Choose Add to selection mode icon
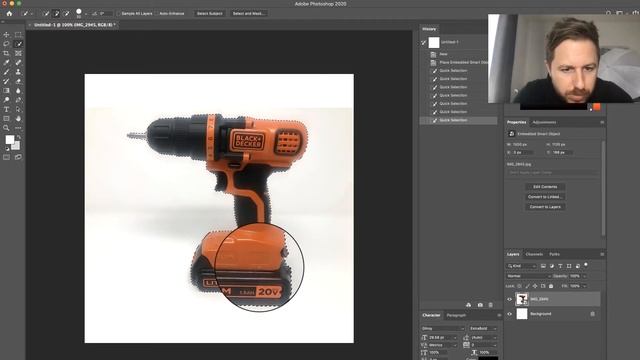The width and height of the screenshot is (640, 360). [x=56, y=13]
